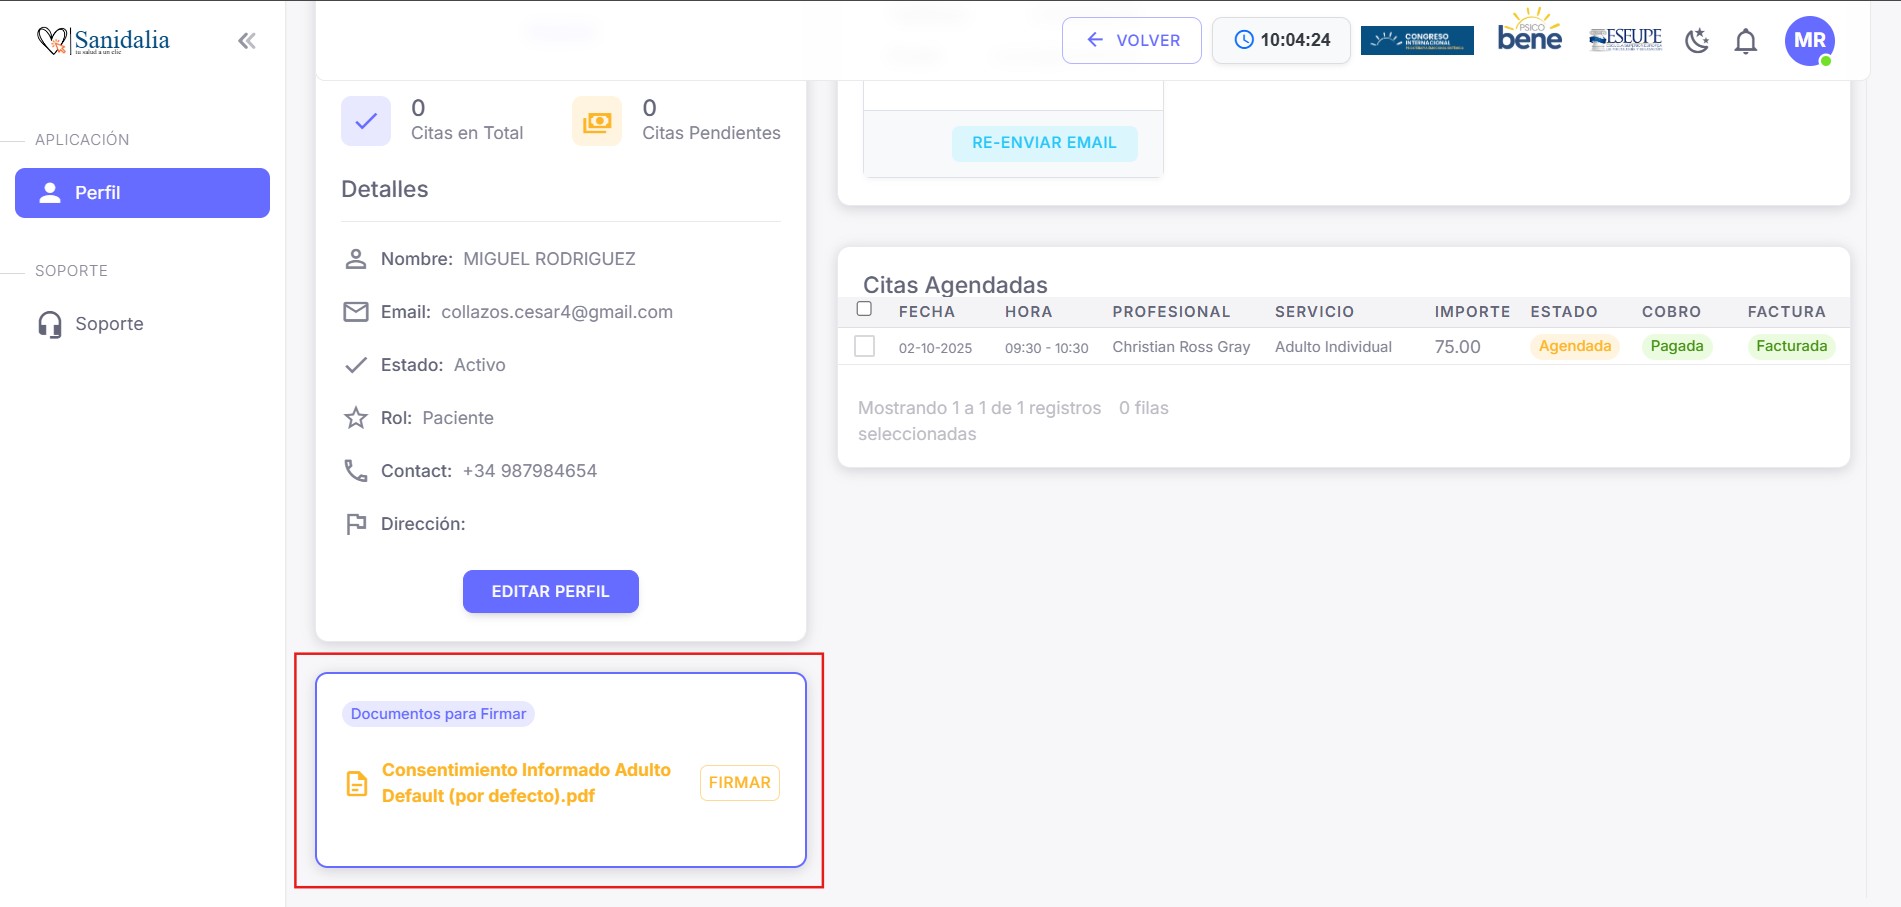This screenshot has height=907, width=1901.
Task: Click the PDF document file icon
Action: tap(357, 784)
